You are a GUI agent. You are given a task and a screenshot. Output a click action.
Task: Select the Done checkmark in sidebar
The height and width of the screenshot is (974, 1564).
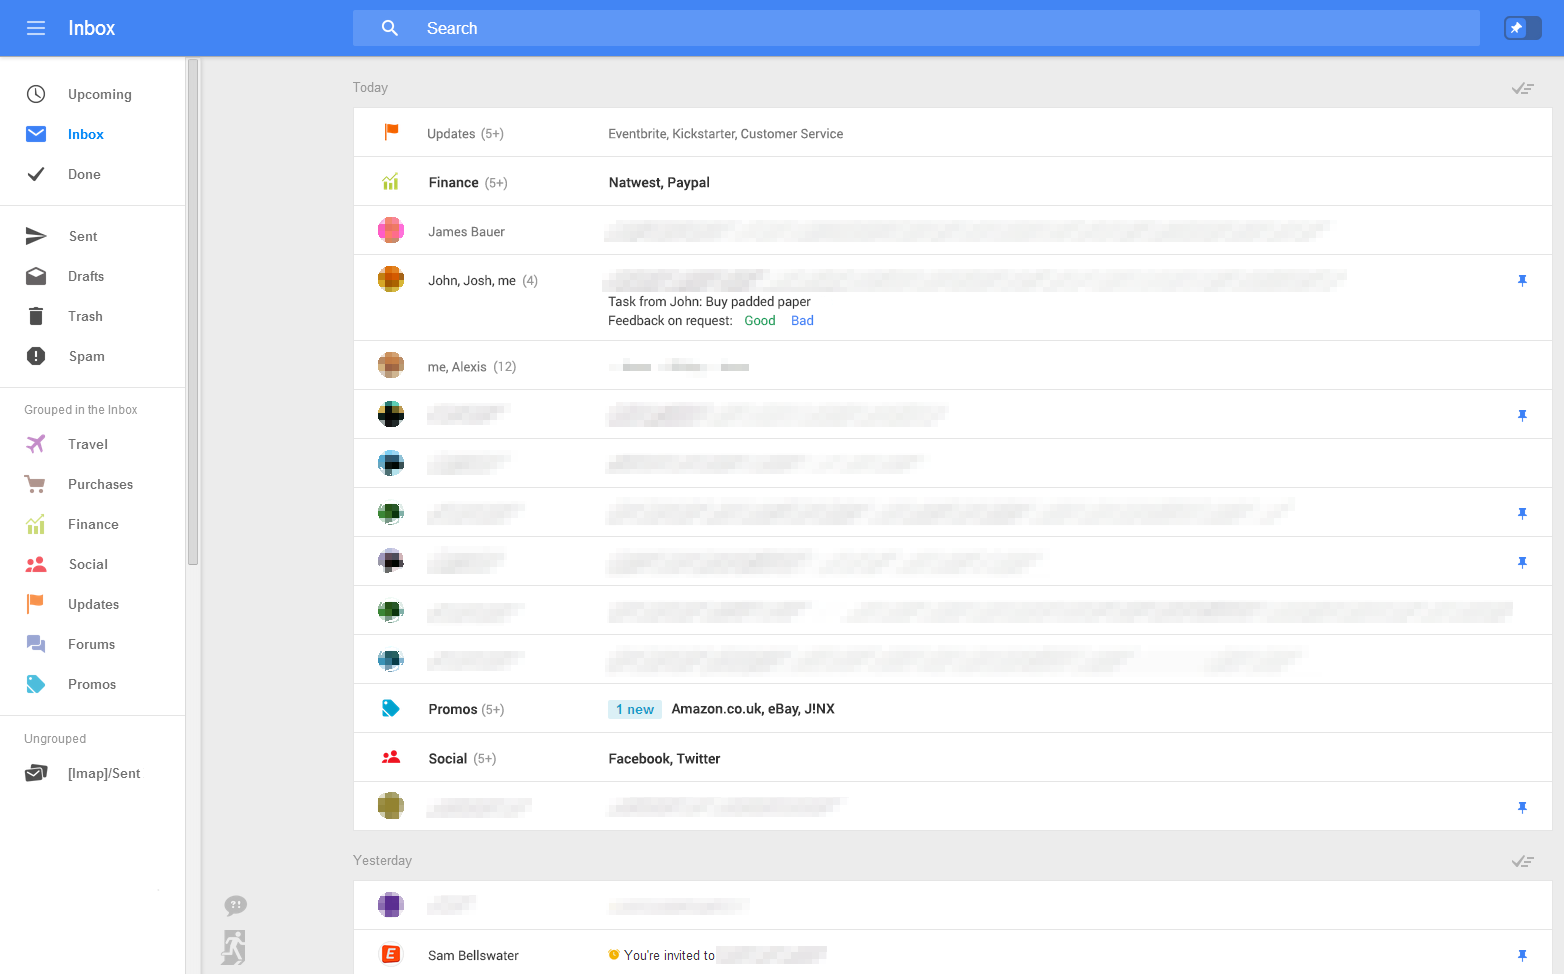click(x=36, y=174)
